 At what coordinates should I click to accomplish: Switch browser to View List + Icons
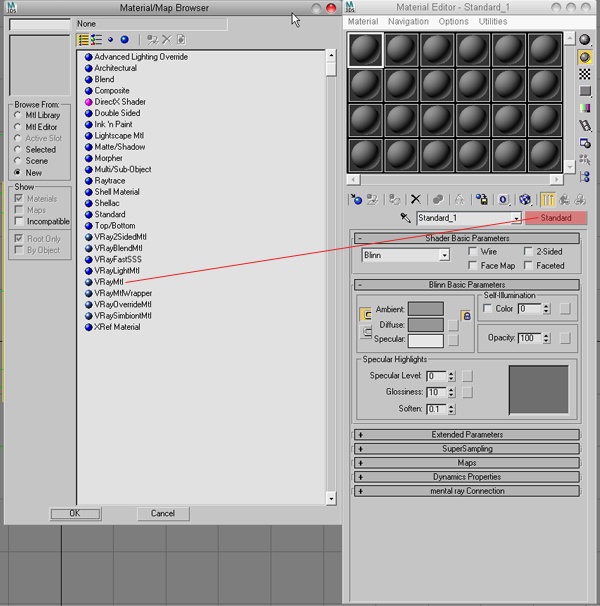97,40
